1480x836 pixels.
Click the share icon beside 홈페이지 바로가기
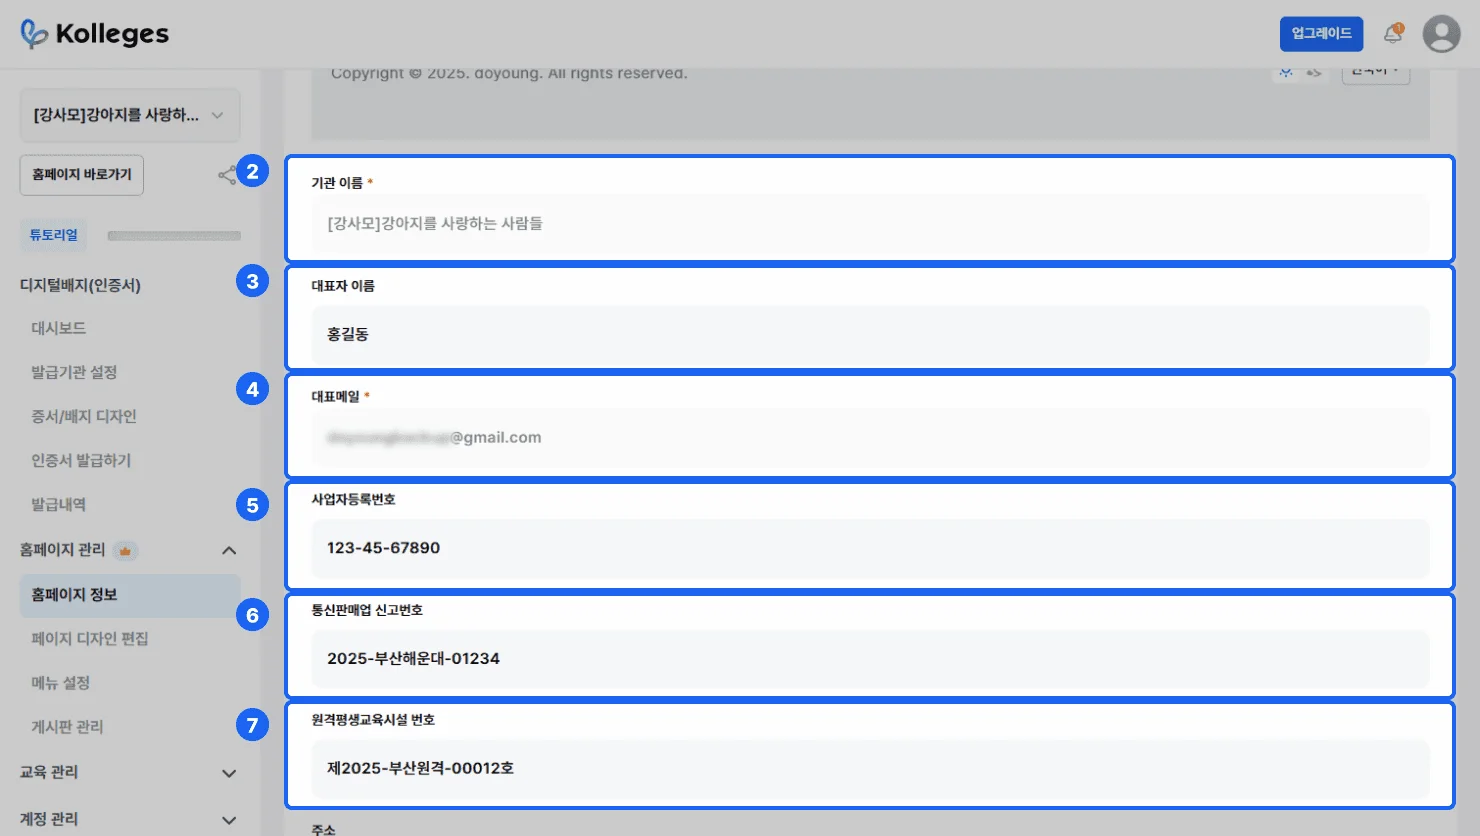pyautogui.click(x=227, y=176)
